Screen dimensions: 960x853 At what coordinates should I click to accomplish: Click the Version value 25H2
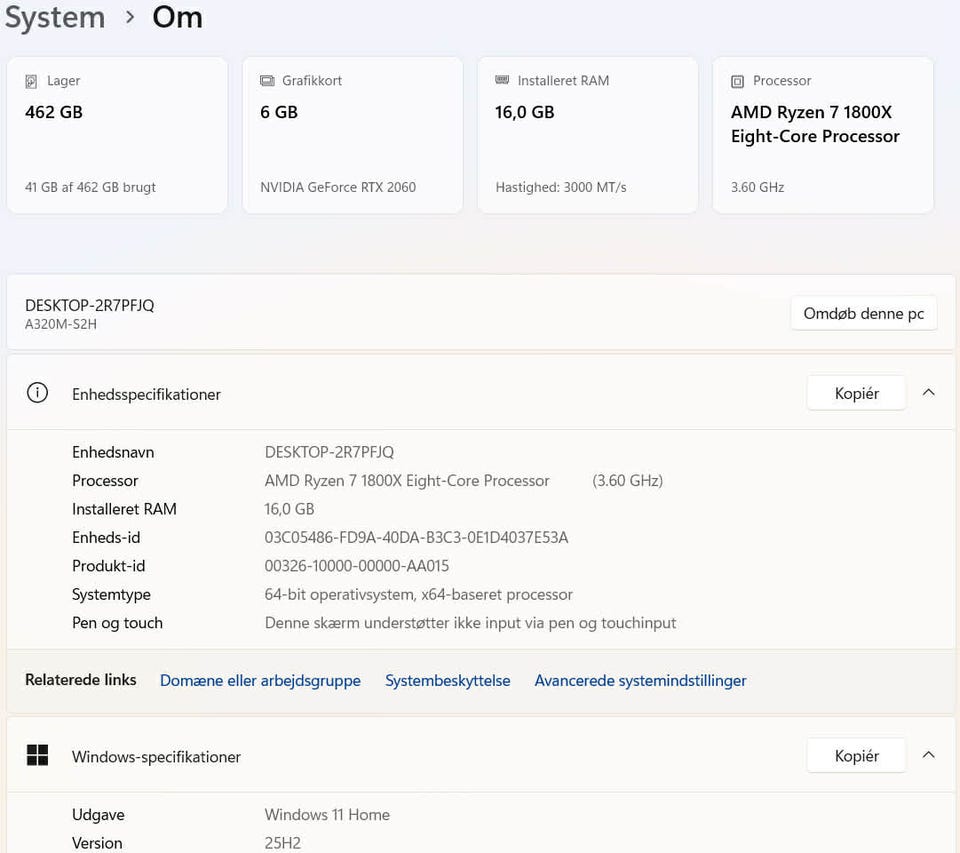[x=283, y=843]
